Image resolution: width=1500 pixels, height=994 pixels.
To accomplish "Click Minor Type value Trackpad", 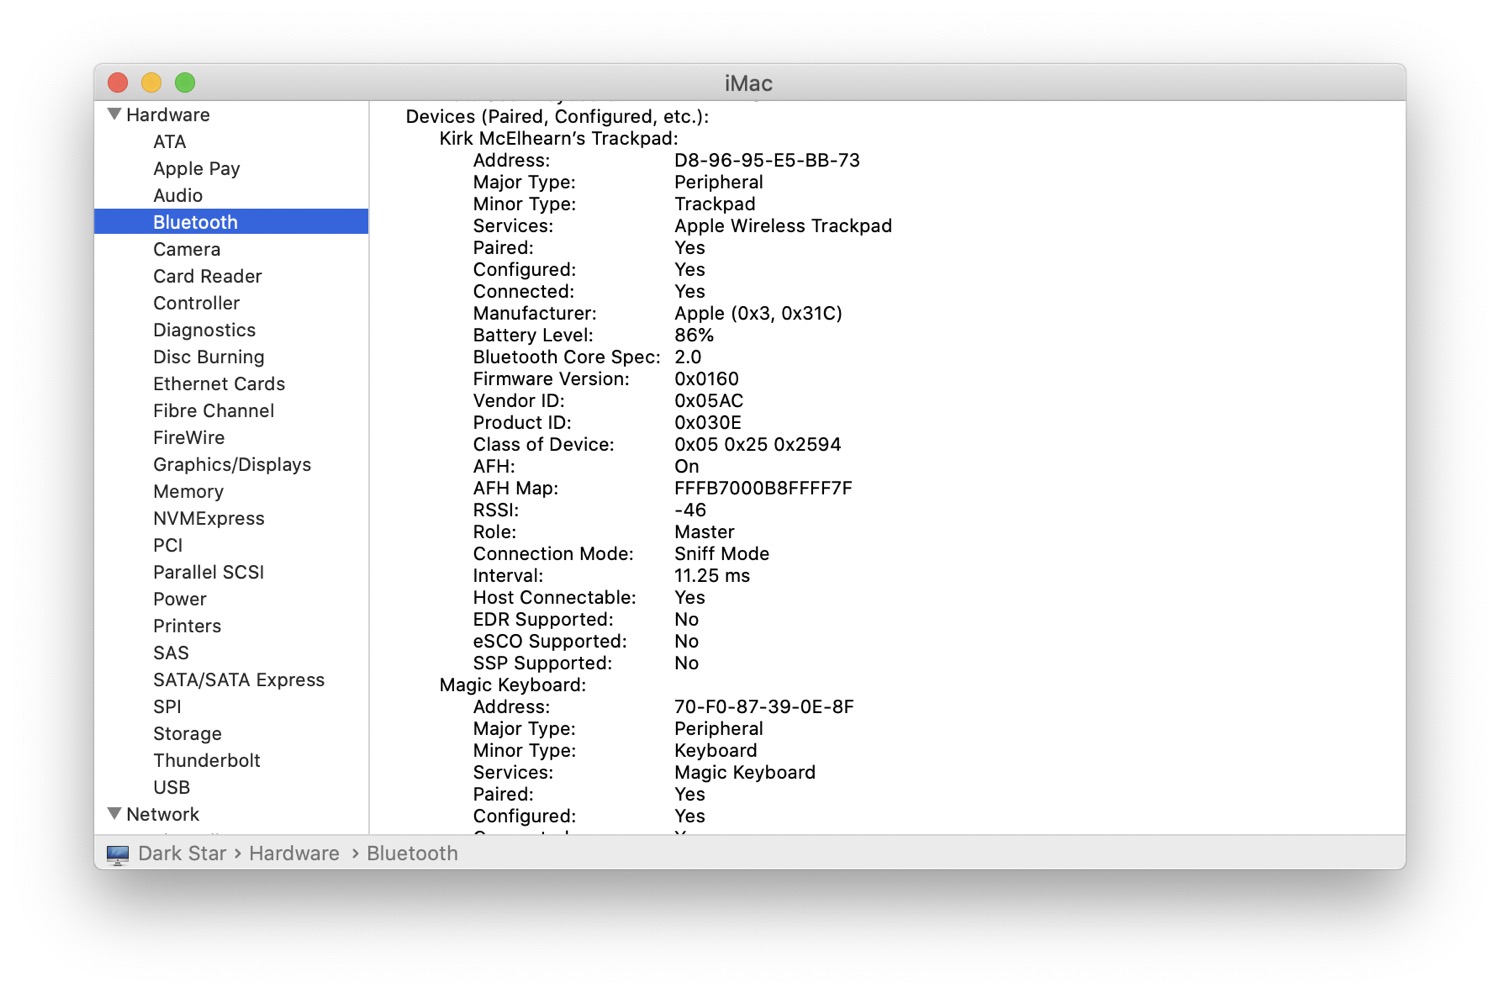I will [x=715, y=205].
